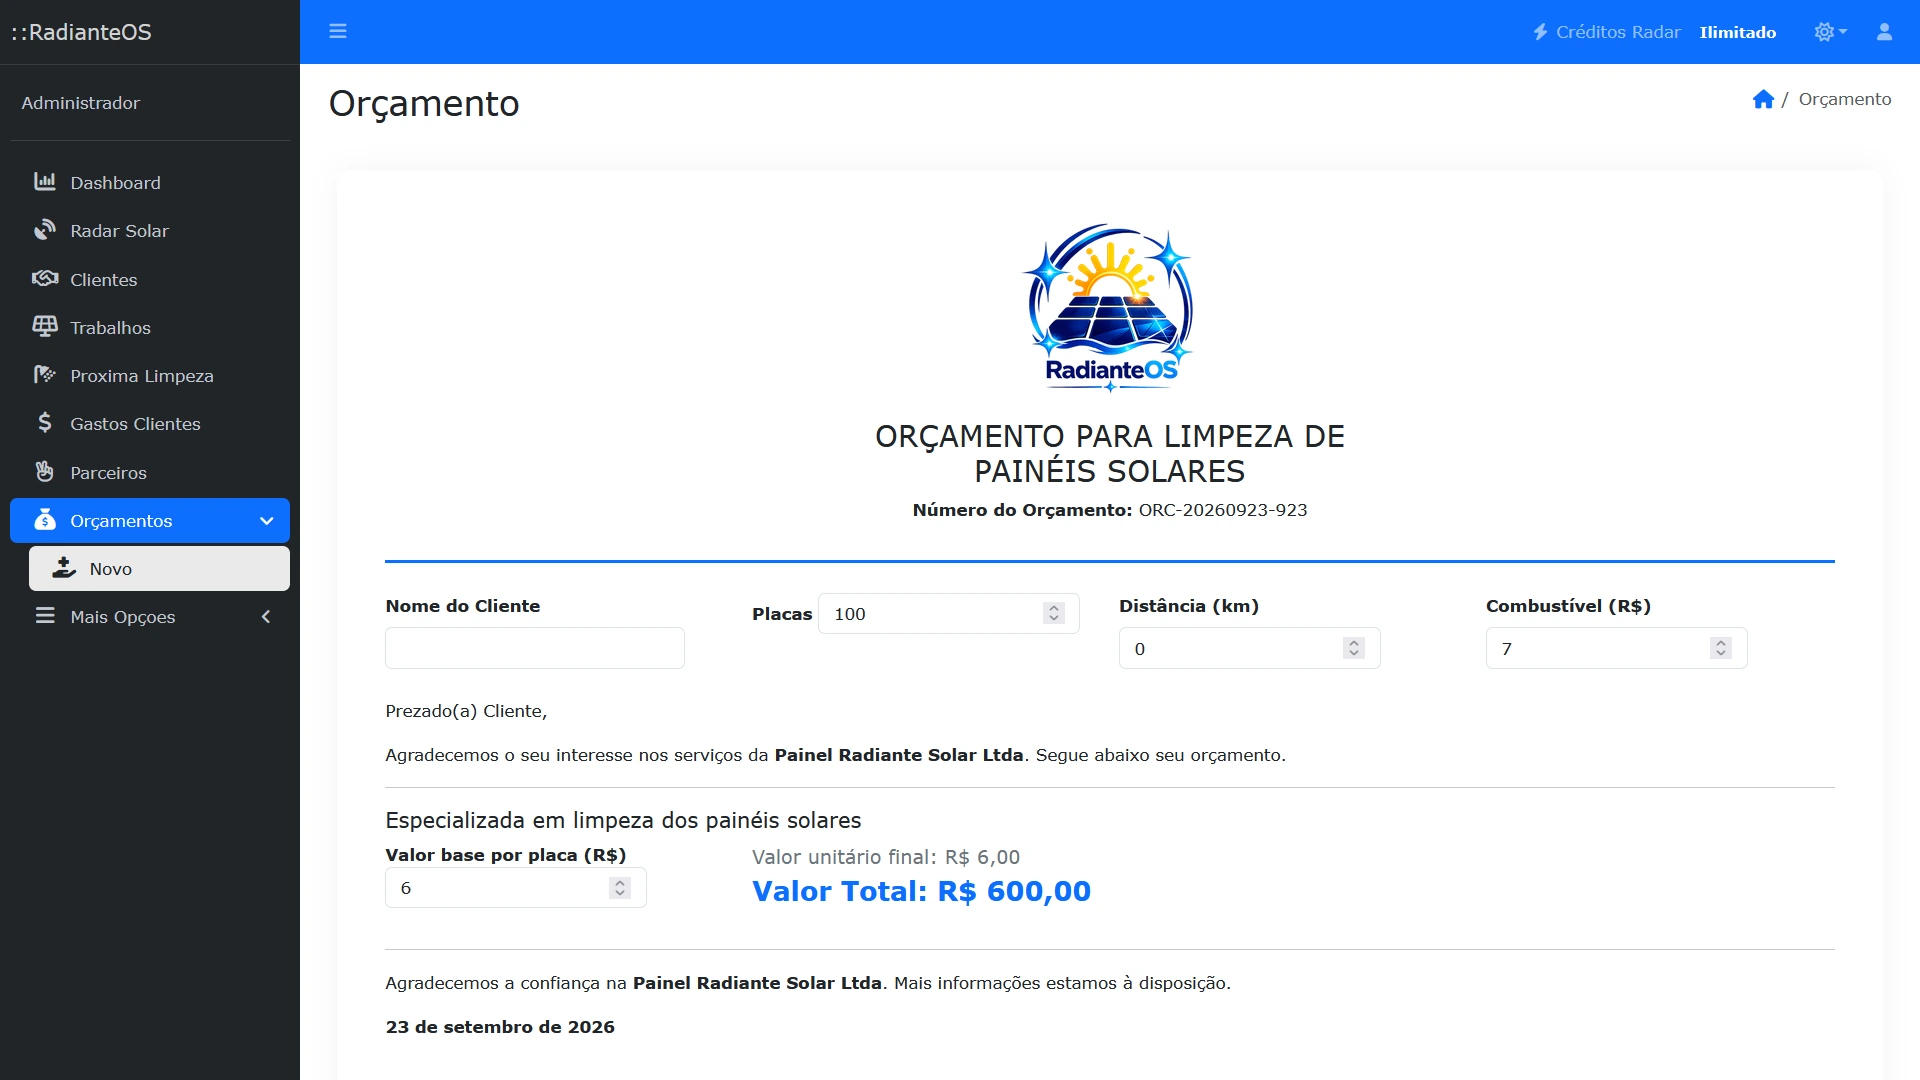
Task: Focus the Valor base por placa field
Action: click(x=516, y=887)
